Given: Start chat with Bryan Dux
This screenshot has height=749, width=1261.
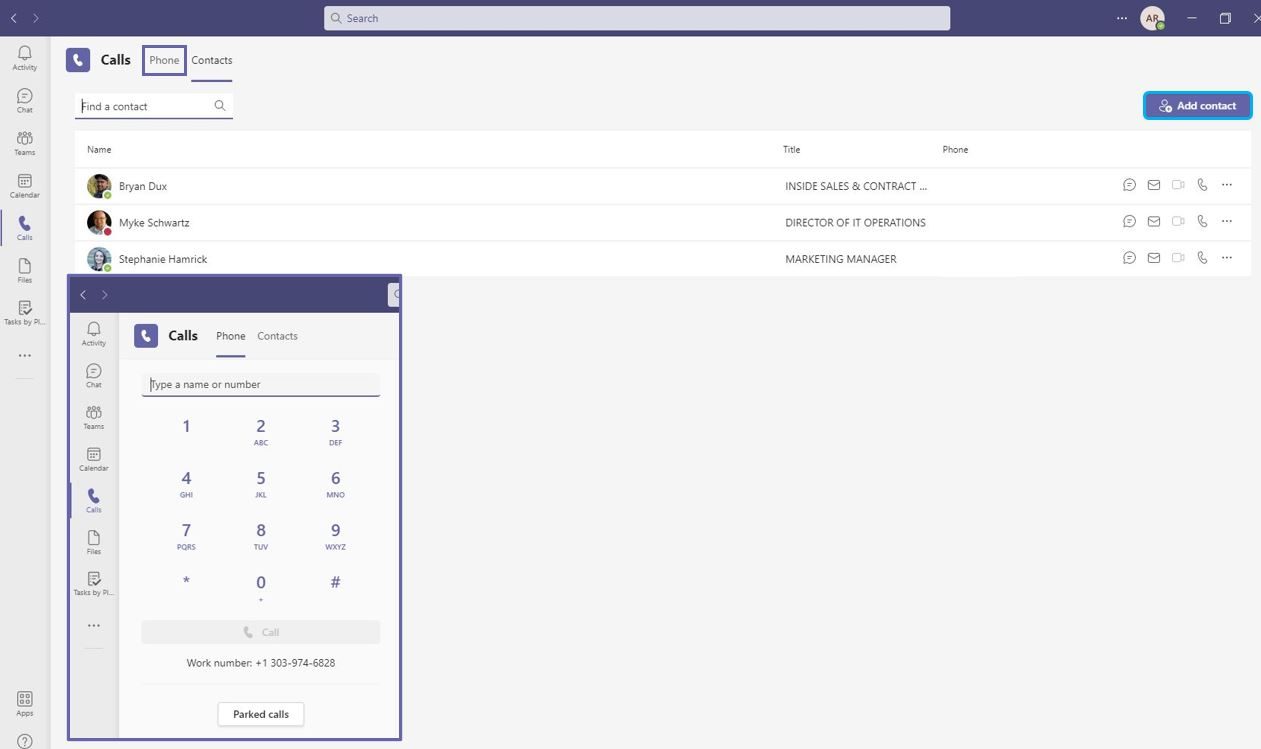Looking at the screenshot, I should [1129, 185].
